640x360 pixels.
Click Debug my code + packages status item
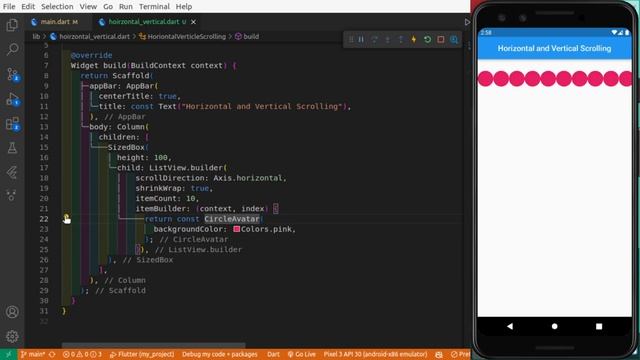point(220,354)
